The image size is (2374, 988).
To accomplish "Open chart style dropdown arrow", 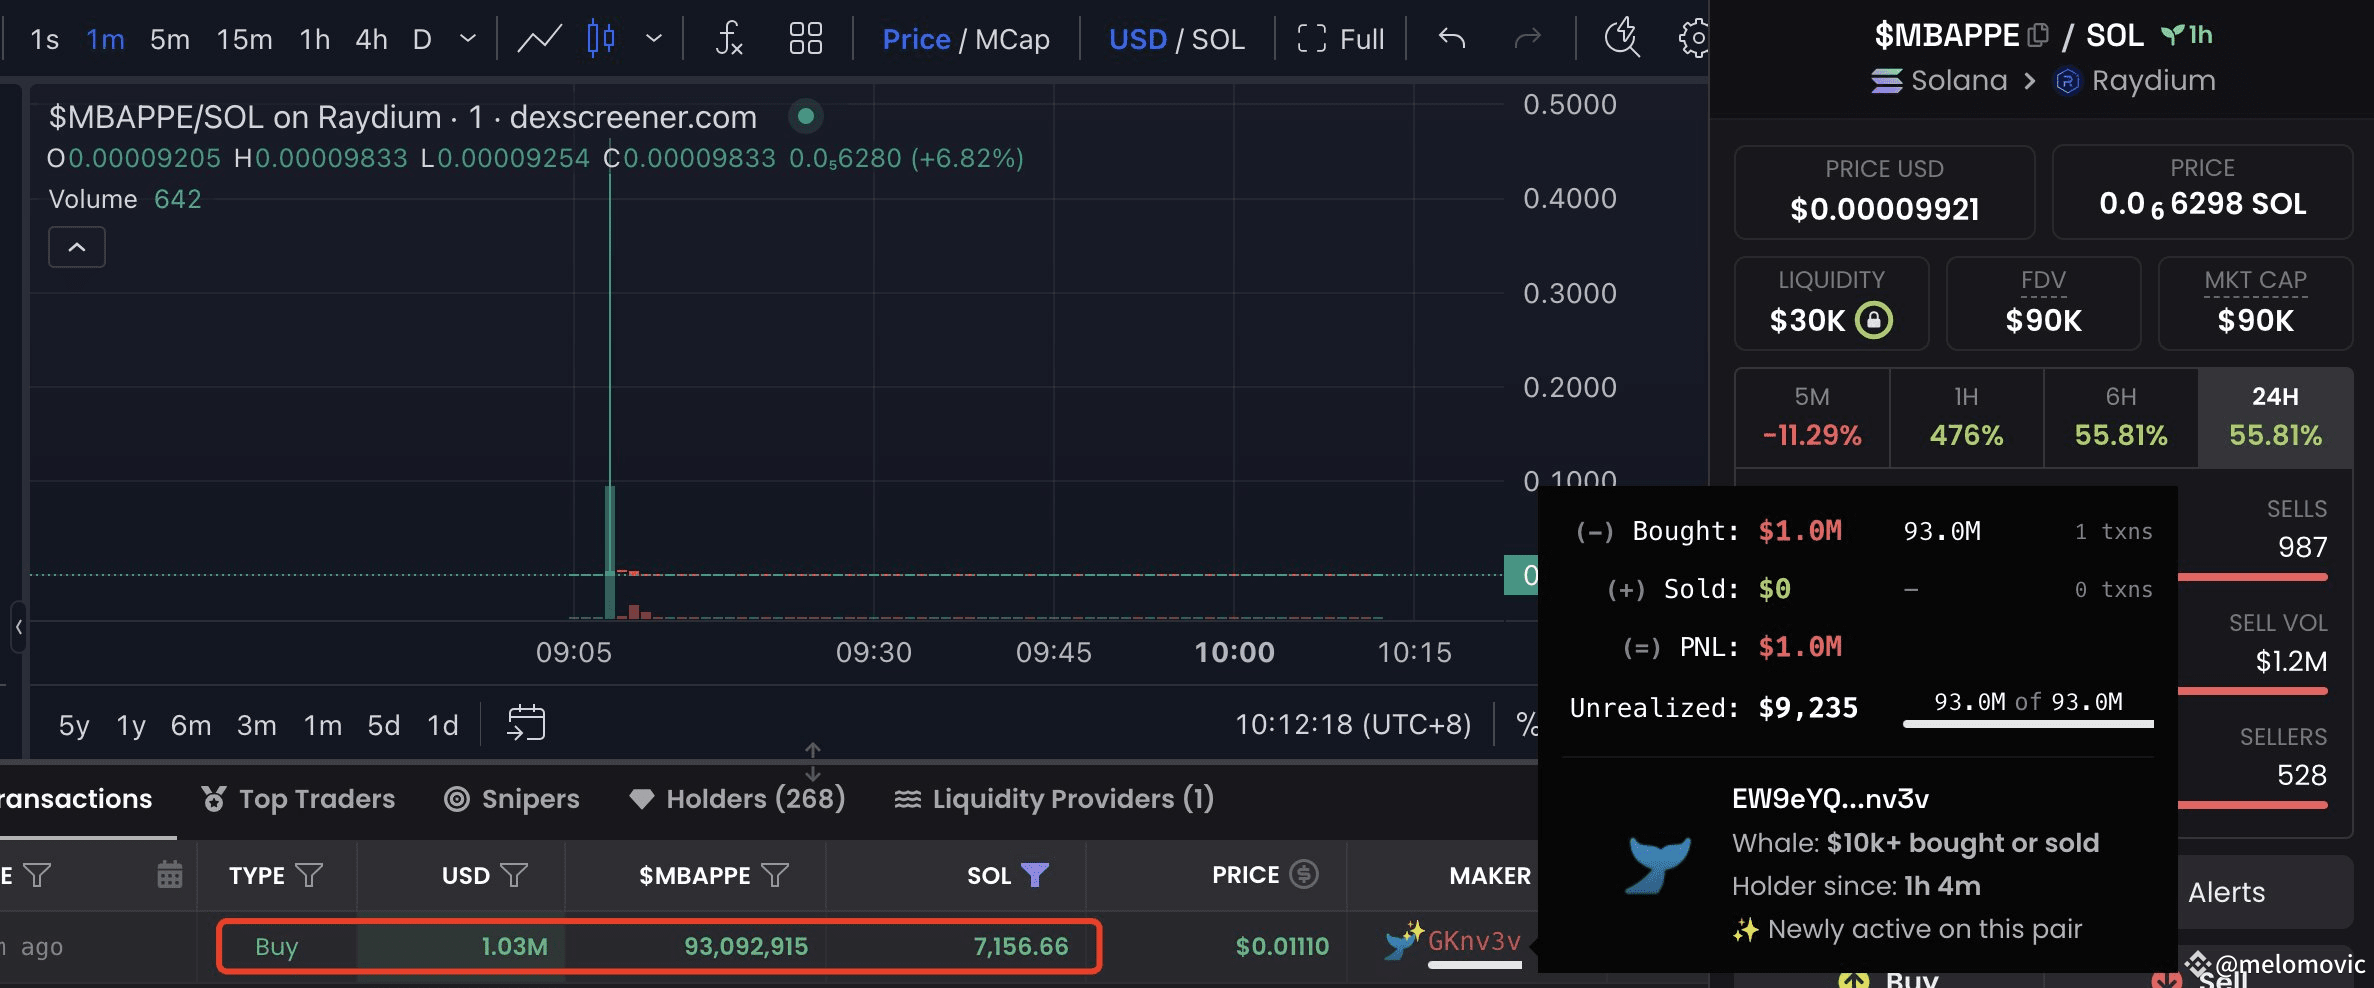I will pos(654,39).
